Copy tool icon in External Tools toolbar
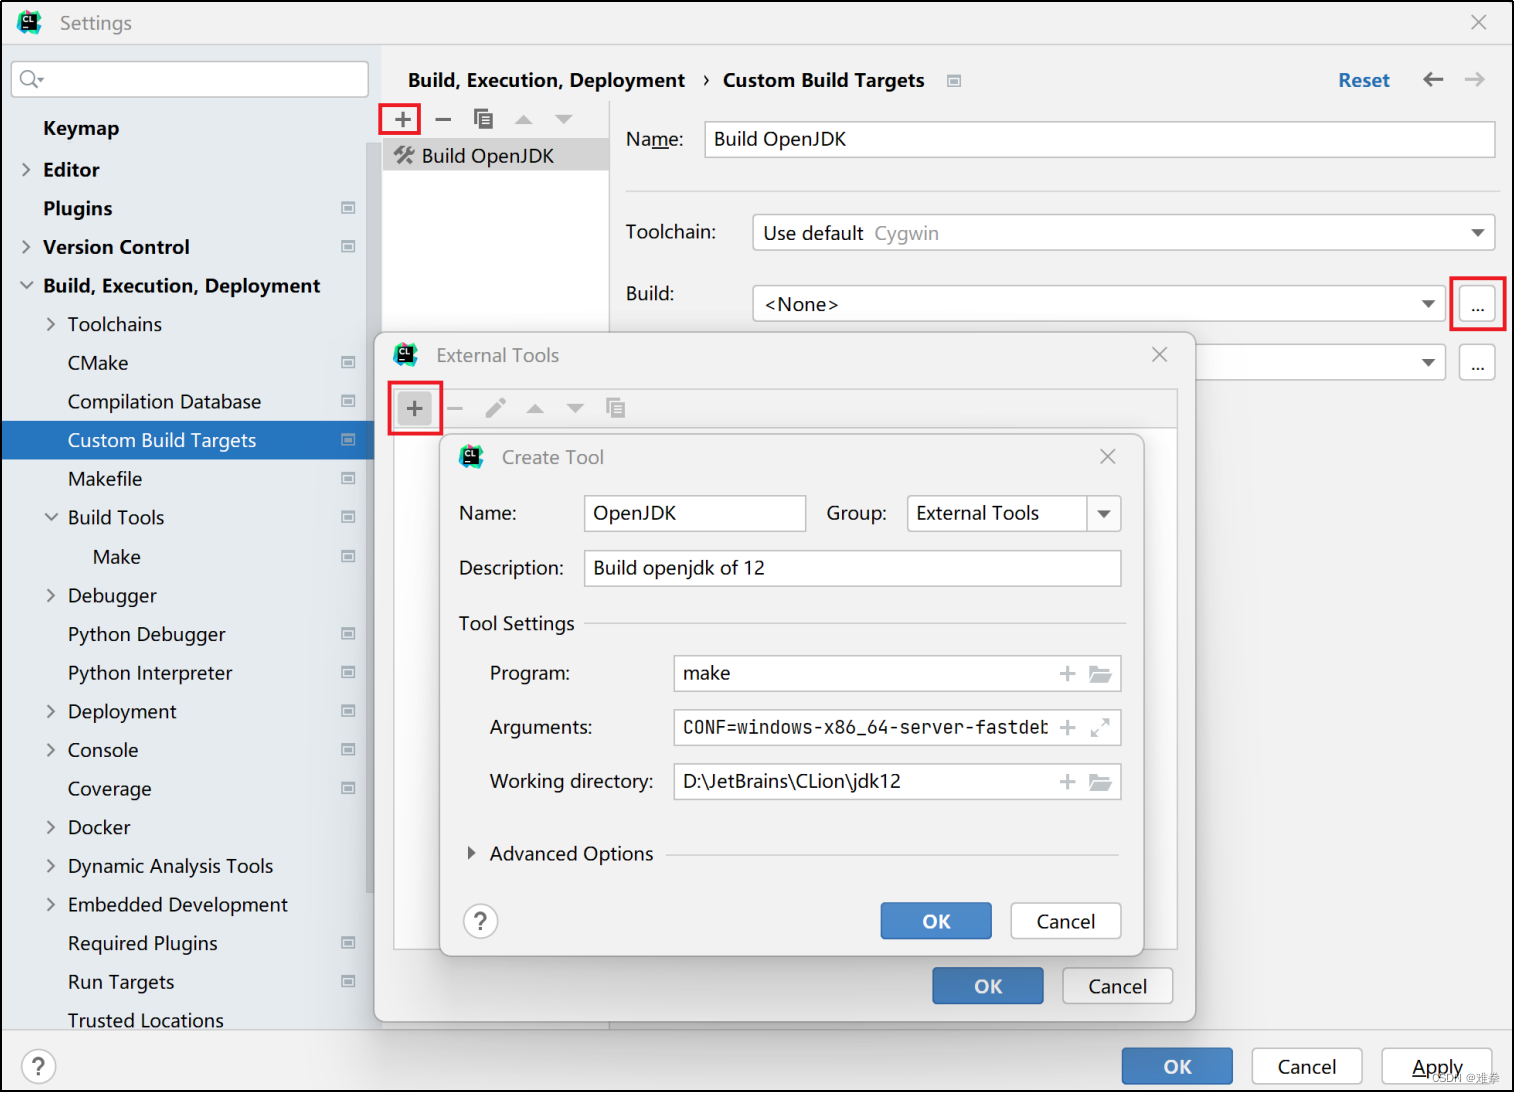Image resolution: width=1515 pixels, height=1093 pixels. [x=615, y=408]
